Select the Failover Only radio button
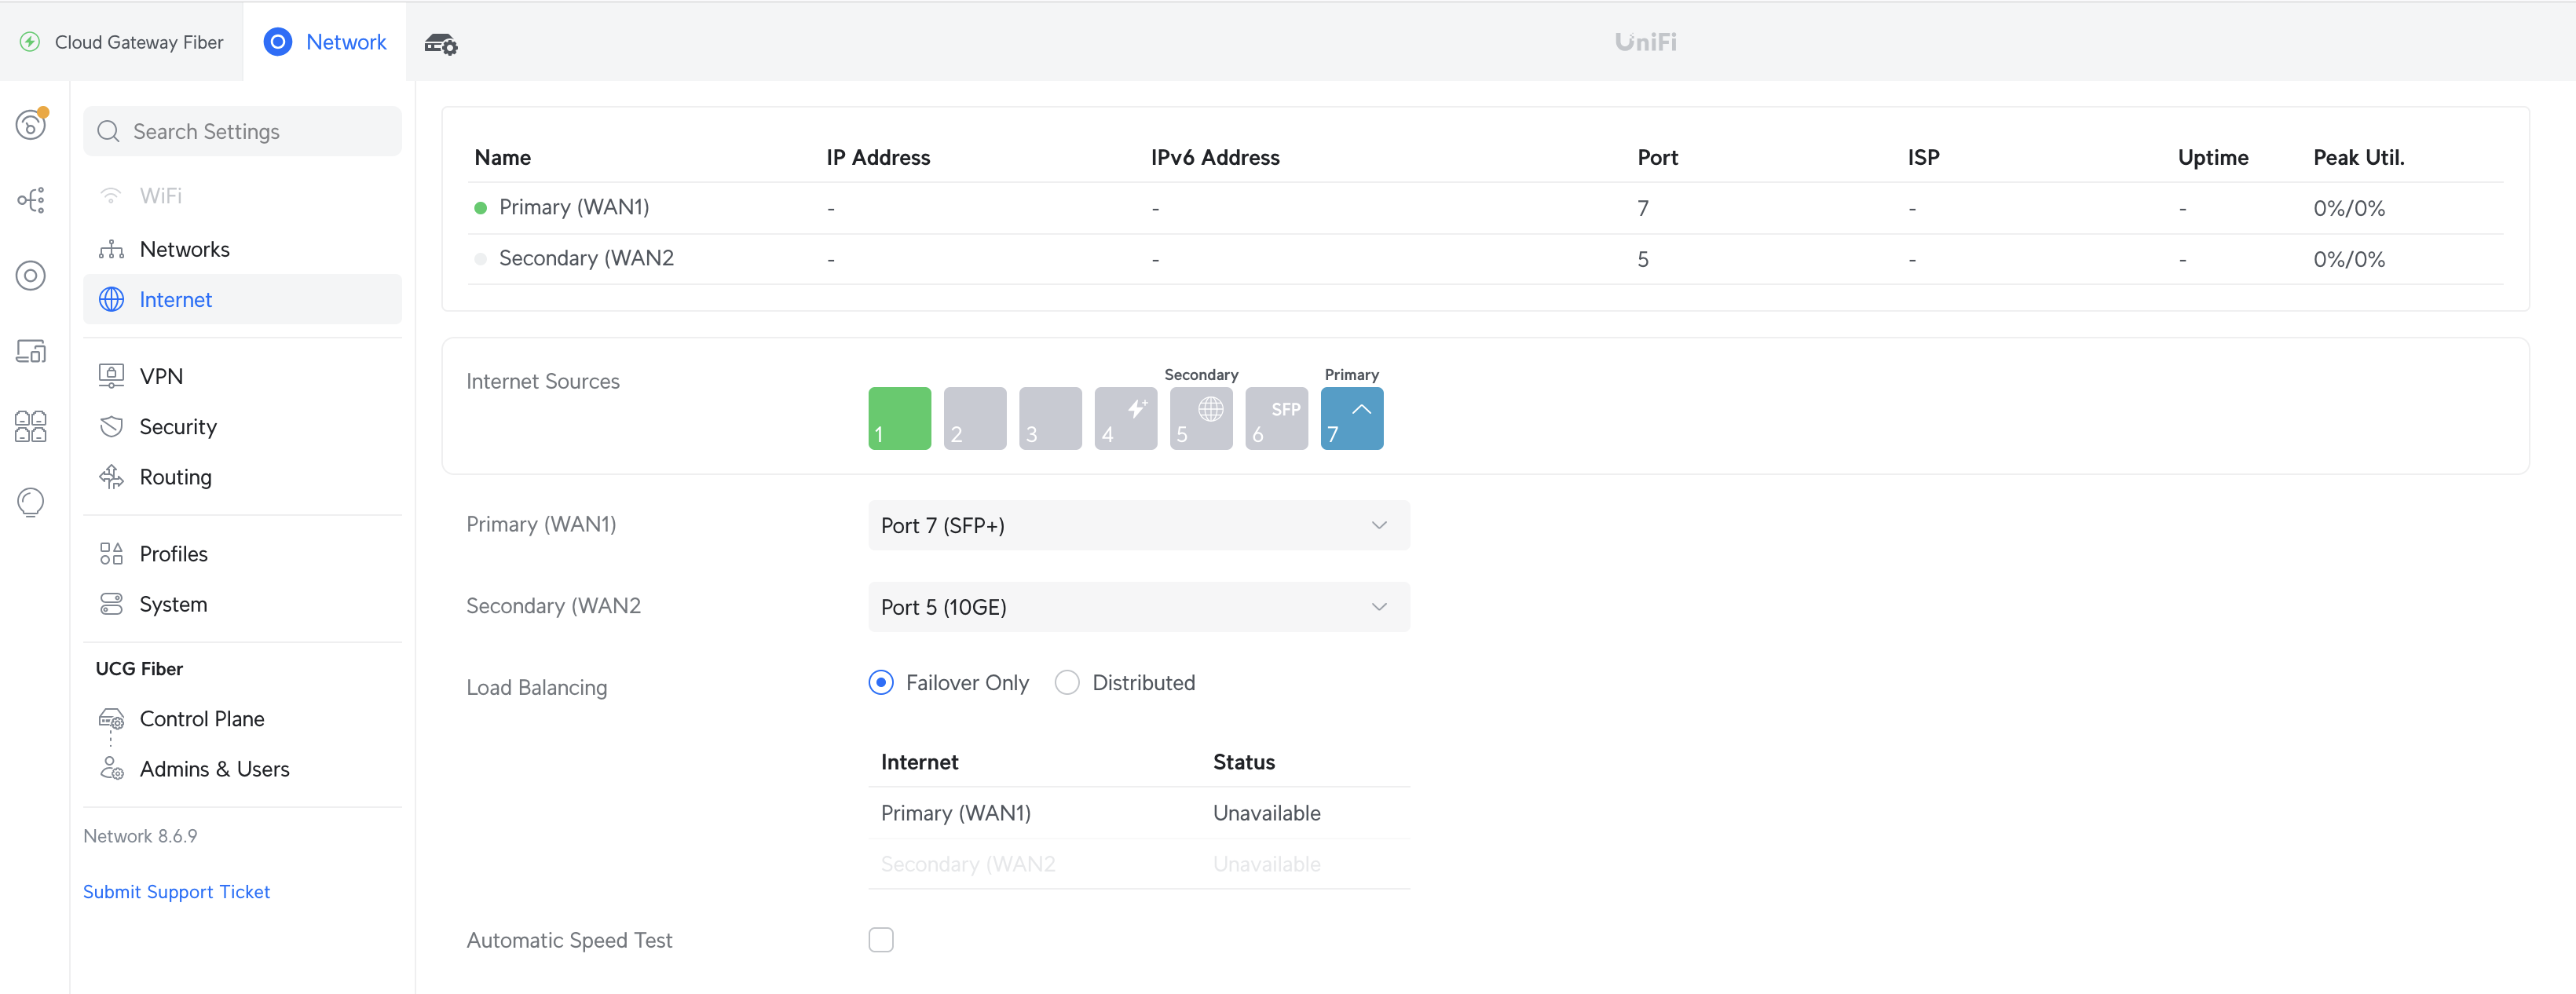This screenshot has width=2576, height=994. pyautogui.click(x=881, y=683)
